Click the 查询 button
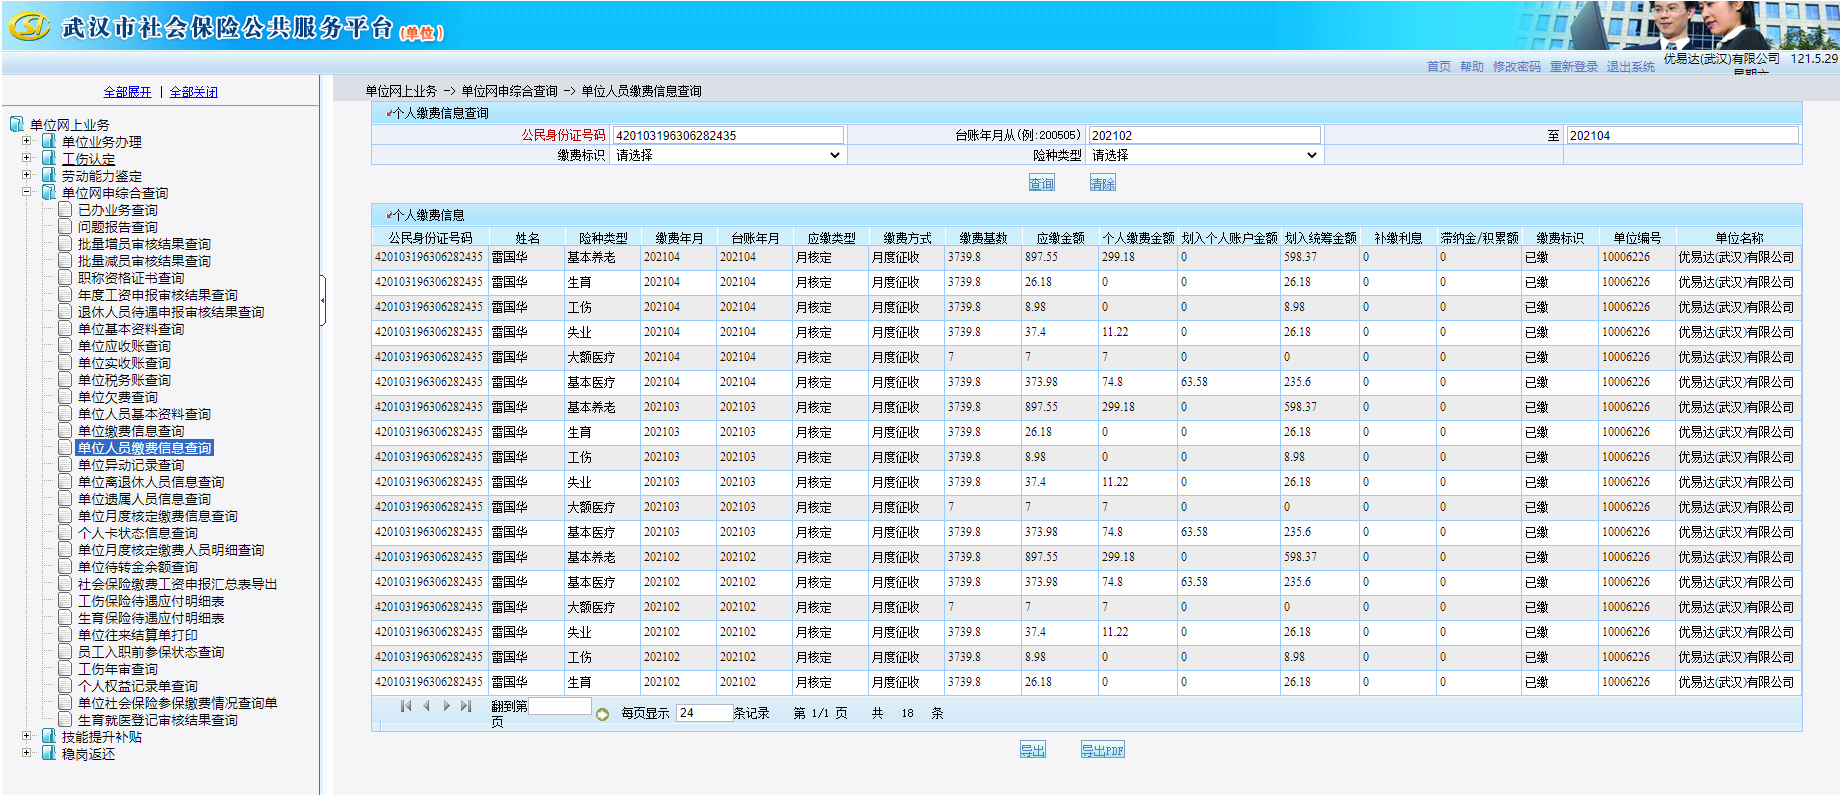This screenshot has height=795, width=1840. [x=1041, y=183]
